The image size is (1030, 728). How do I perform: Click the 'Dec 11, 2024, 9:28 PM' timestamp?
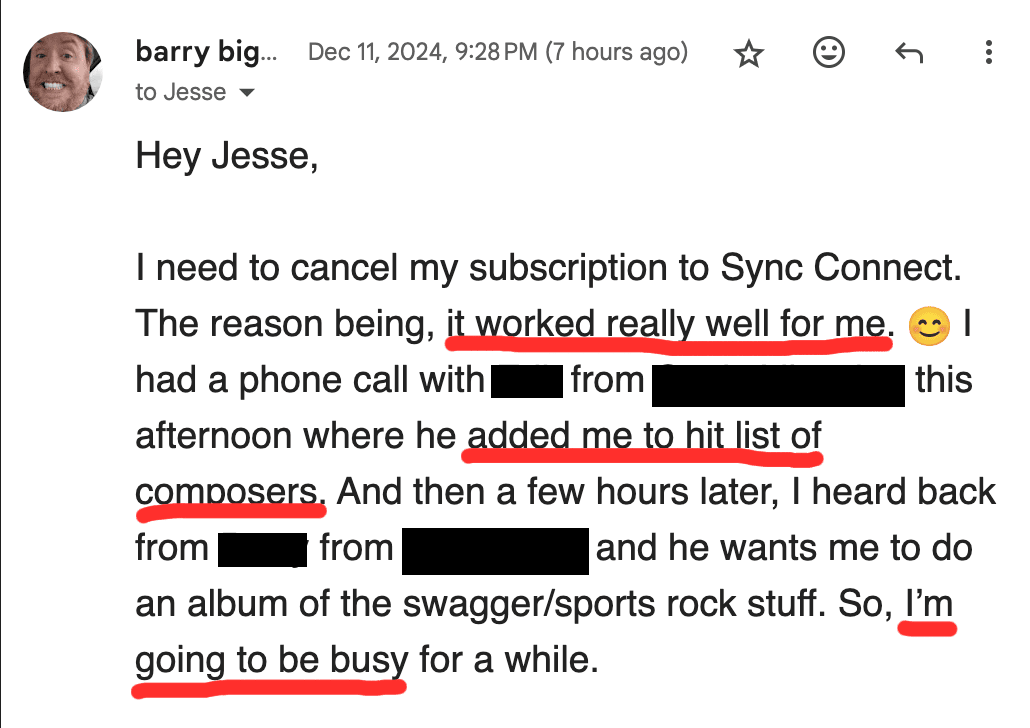423,52
